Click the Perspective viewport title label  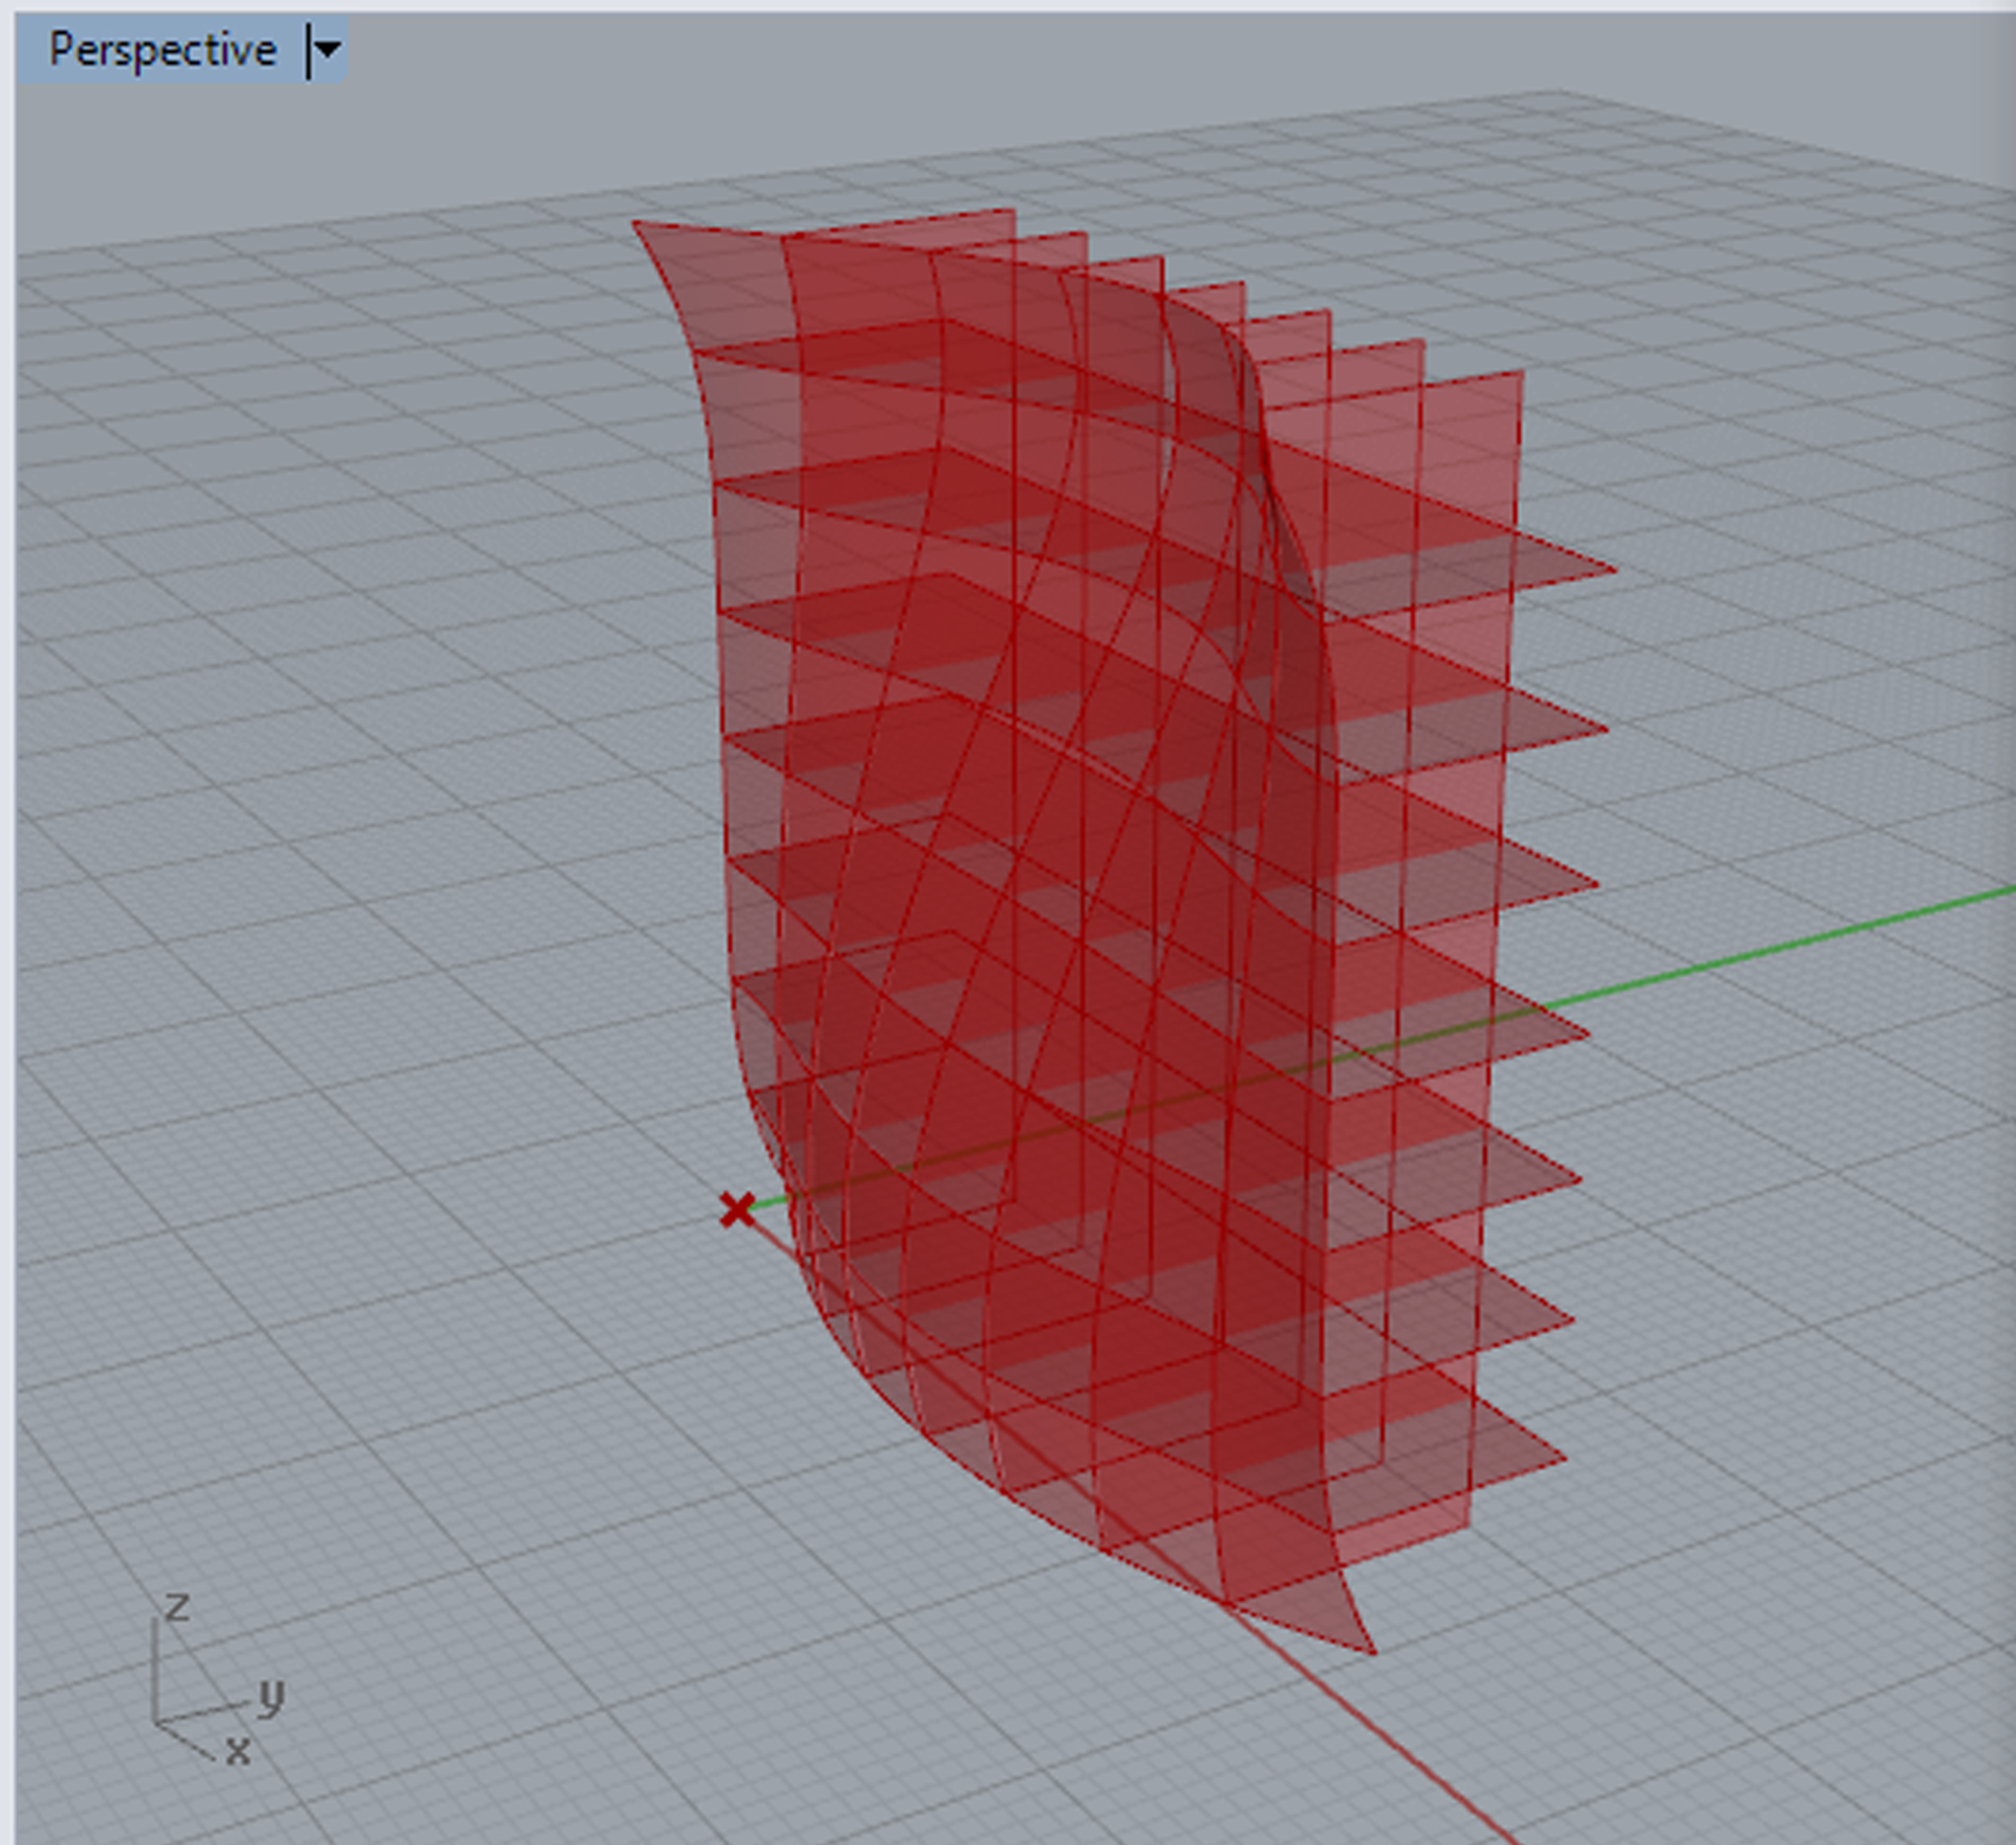[x=163, y=49]
